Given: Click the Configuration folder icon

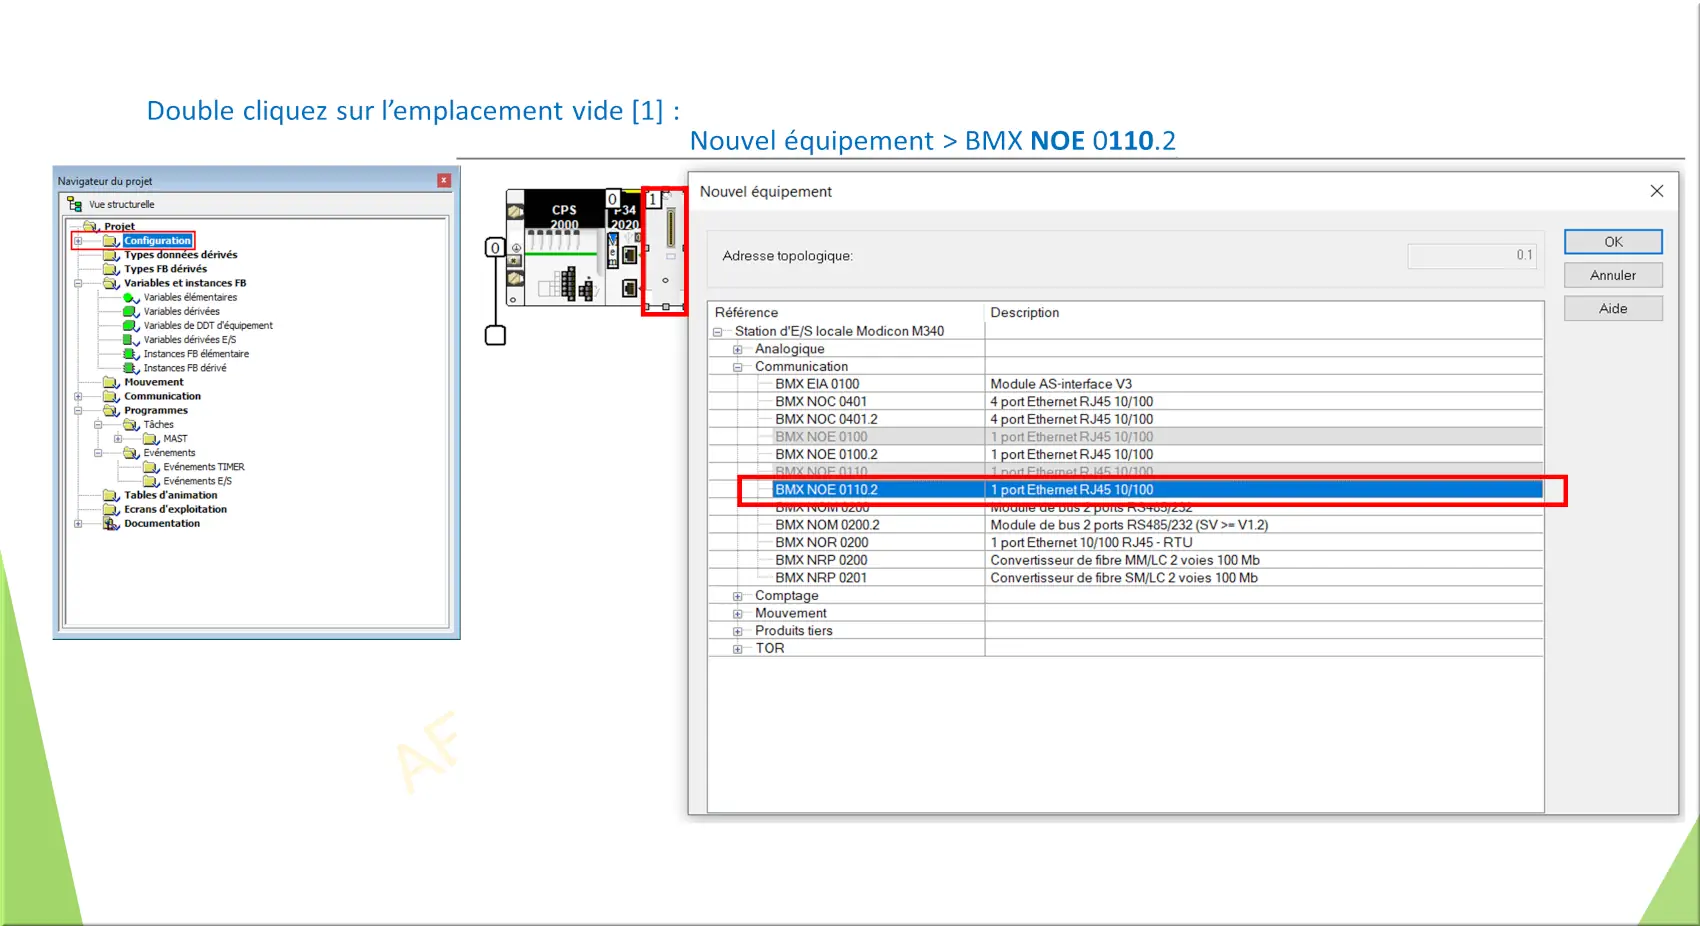Looking at the screenshot, I should [111, 241].
